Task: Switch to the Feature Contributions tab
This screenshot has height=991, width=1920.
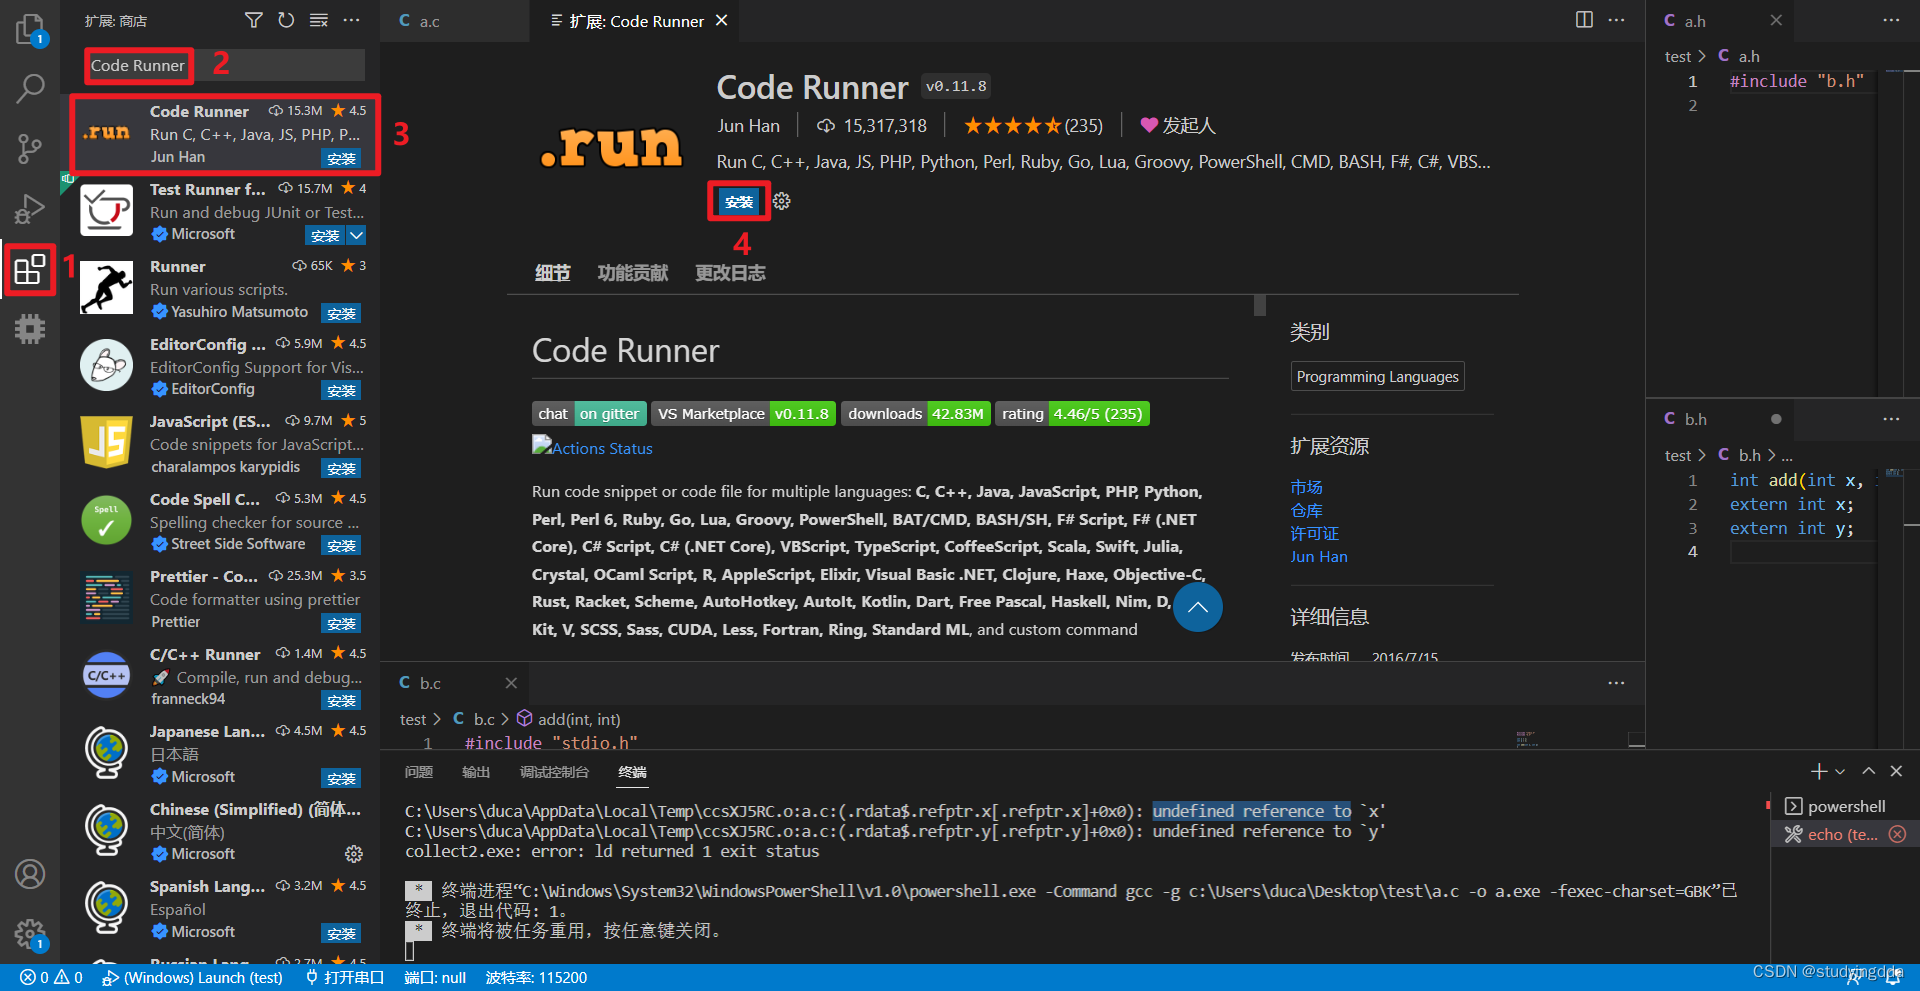Action: [x=633, y=273]
